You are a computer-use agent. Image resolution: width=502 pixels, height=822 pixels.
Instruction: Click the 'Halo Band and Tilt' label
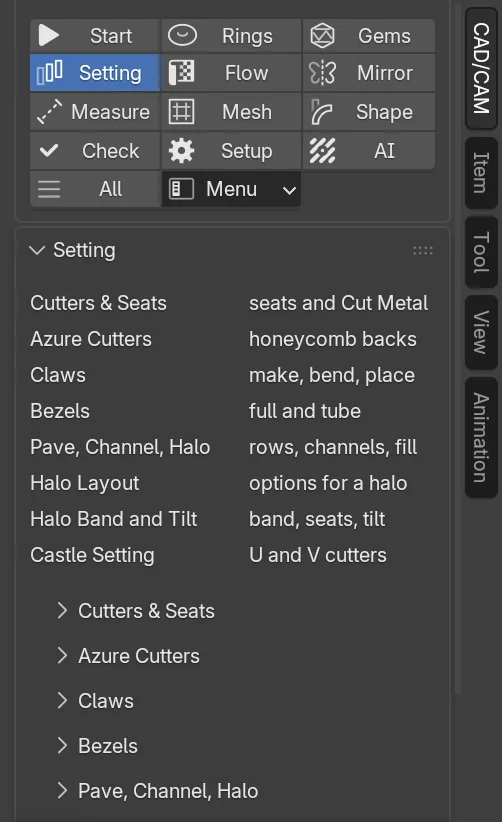pos(114,519)
